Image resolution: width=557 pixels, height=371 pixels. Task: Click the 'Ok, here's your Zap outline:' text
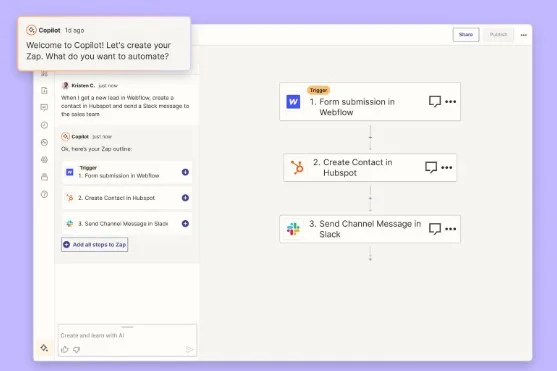(x=96, y=149)
